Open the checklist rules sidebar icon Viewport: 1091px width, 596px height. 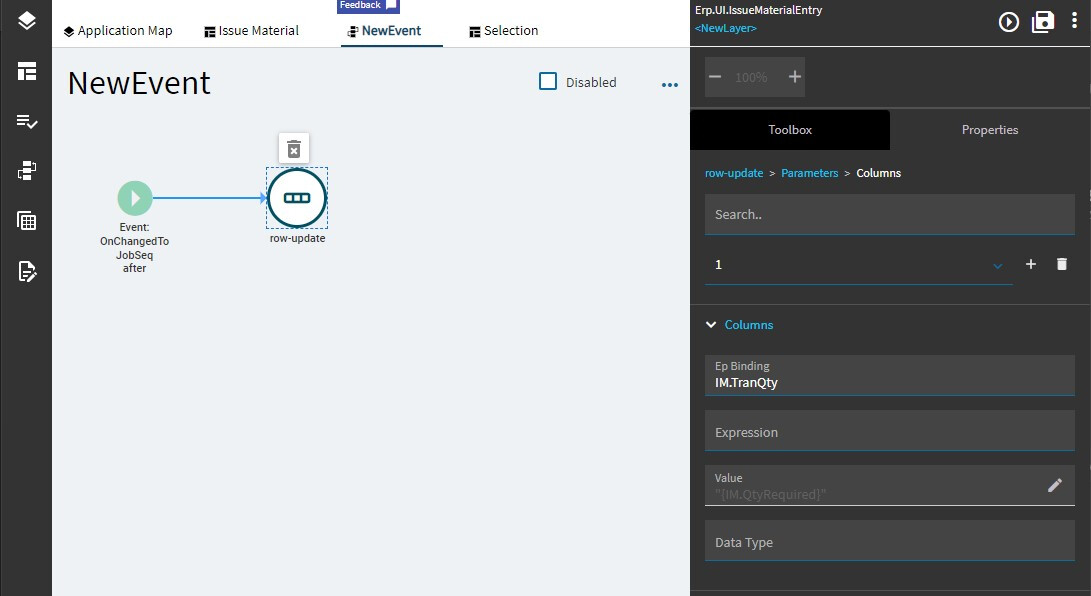[x=26, y=122]
